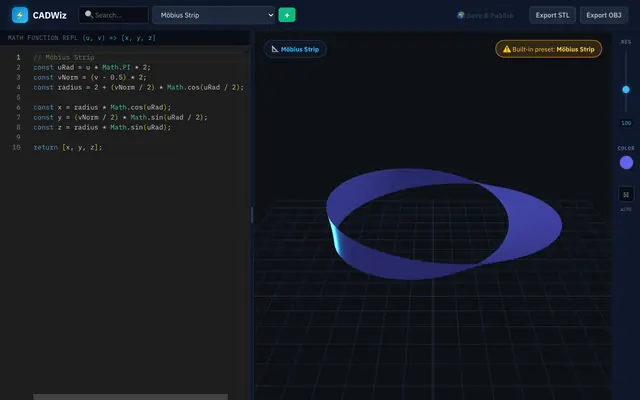Click line number 10 in the gutter

(16, 147)
